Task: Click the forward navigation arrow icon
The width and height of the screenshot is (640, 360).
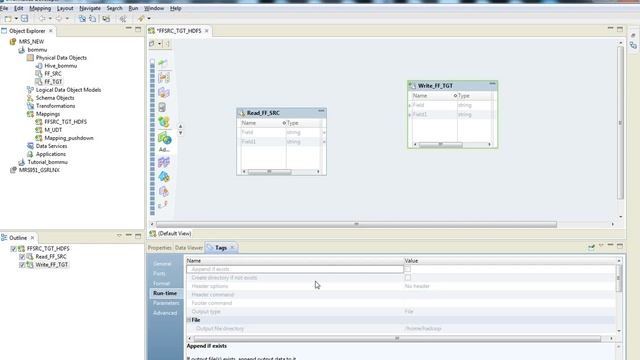Action: coord(59,19)
